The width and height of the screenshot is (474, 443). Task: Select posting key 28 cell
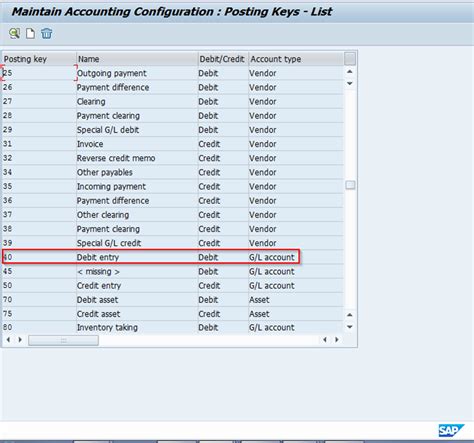coord(39,116)
